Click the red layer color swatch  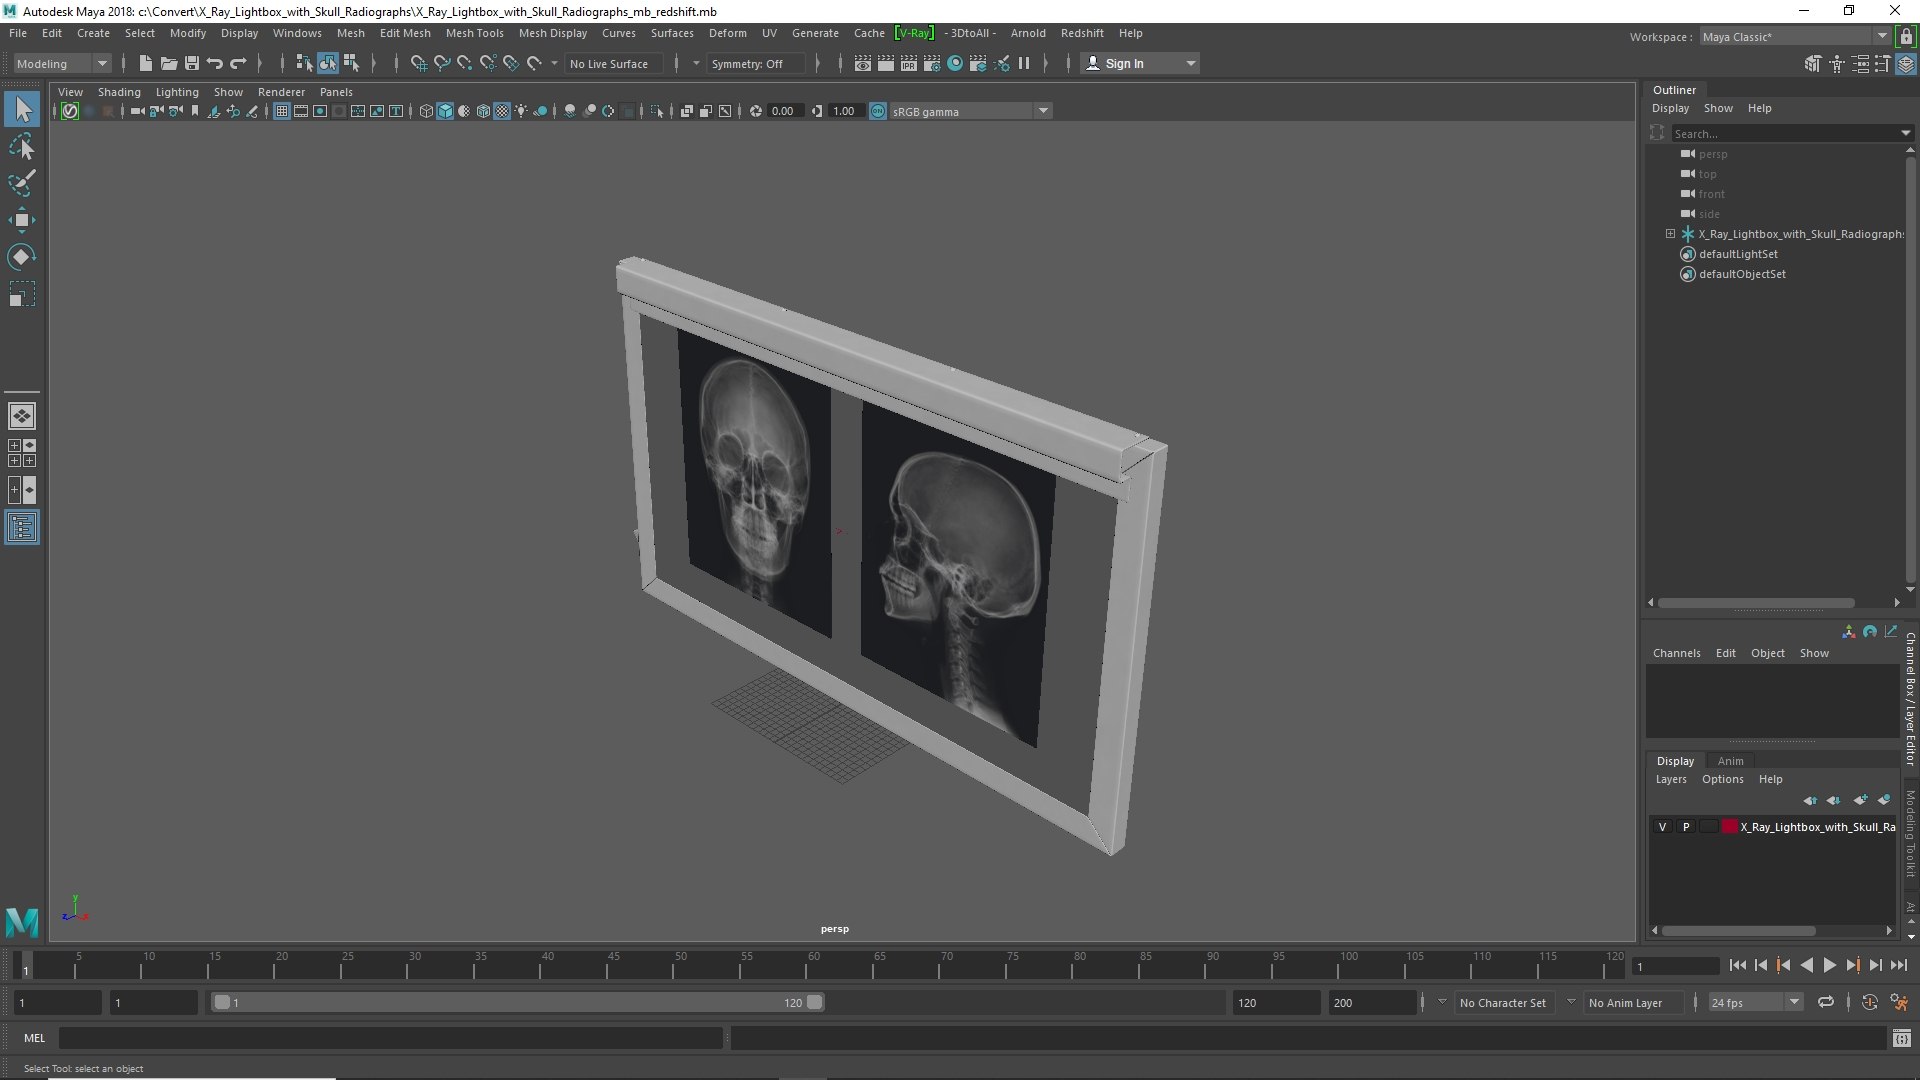point(1729,827)
